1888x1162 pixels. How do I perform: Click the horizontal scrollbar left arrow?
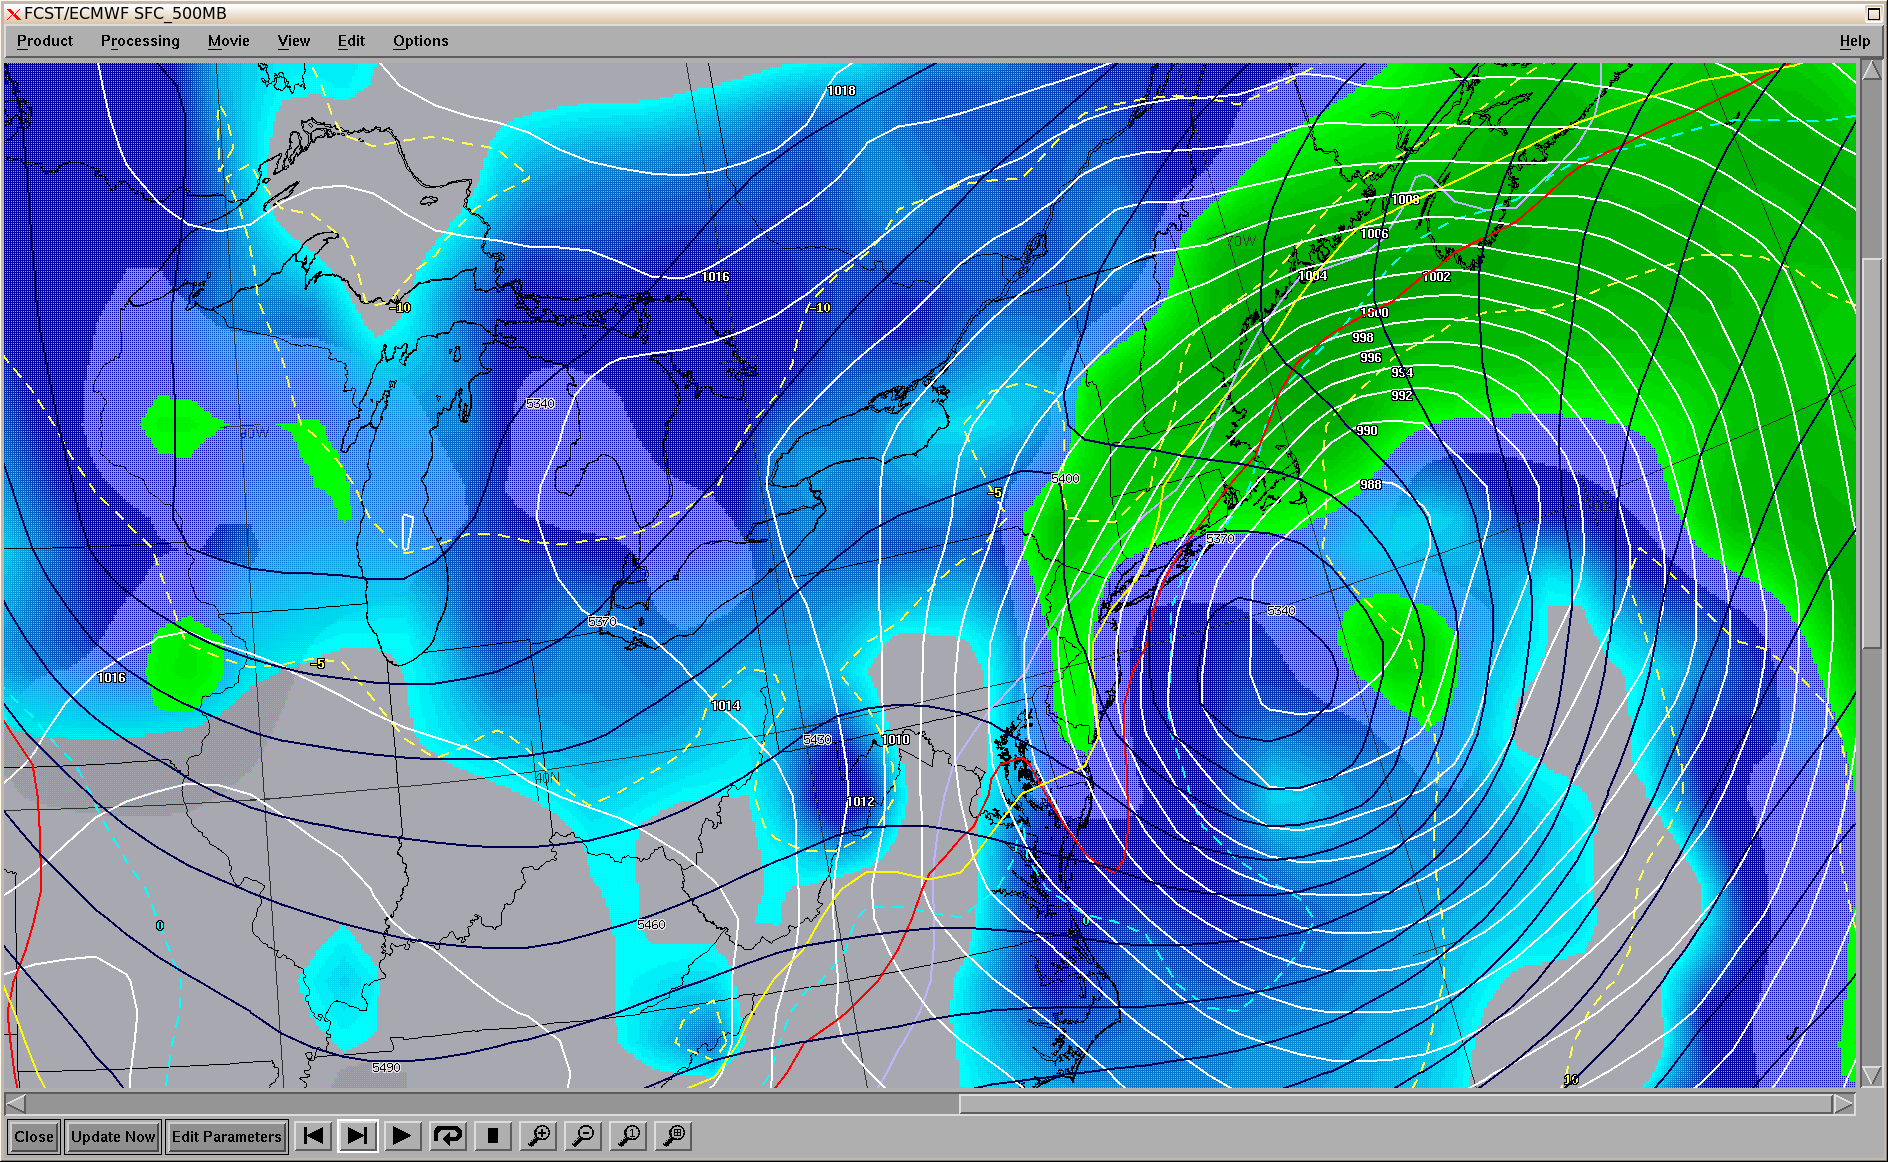[x=16, y=1104]
